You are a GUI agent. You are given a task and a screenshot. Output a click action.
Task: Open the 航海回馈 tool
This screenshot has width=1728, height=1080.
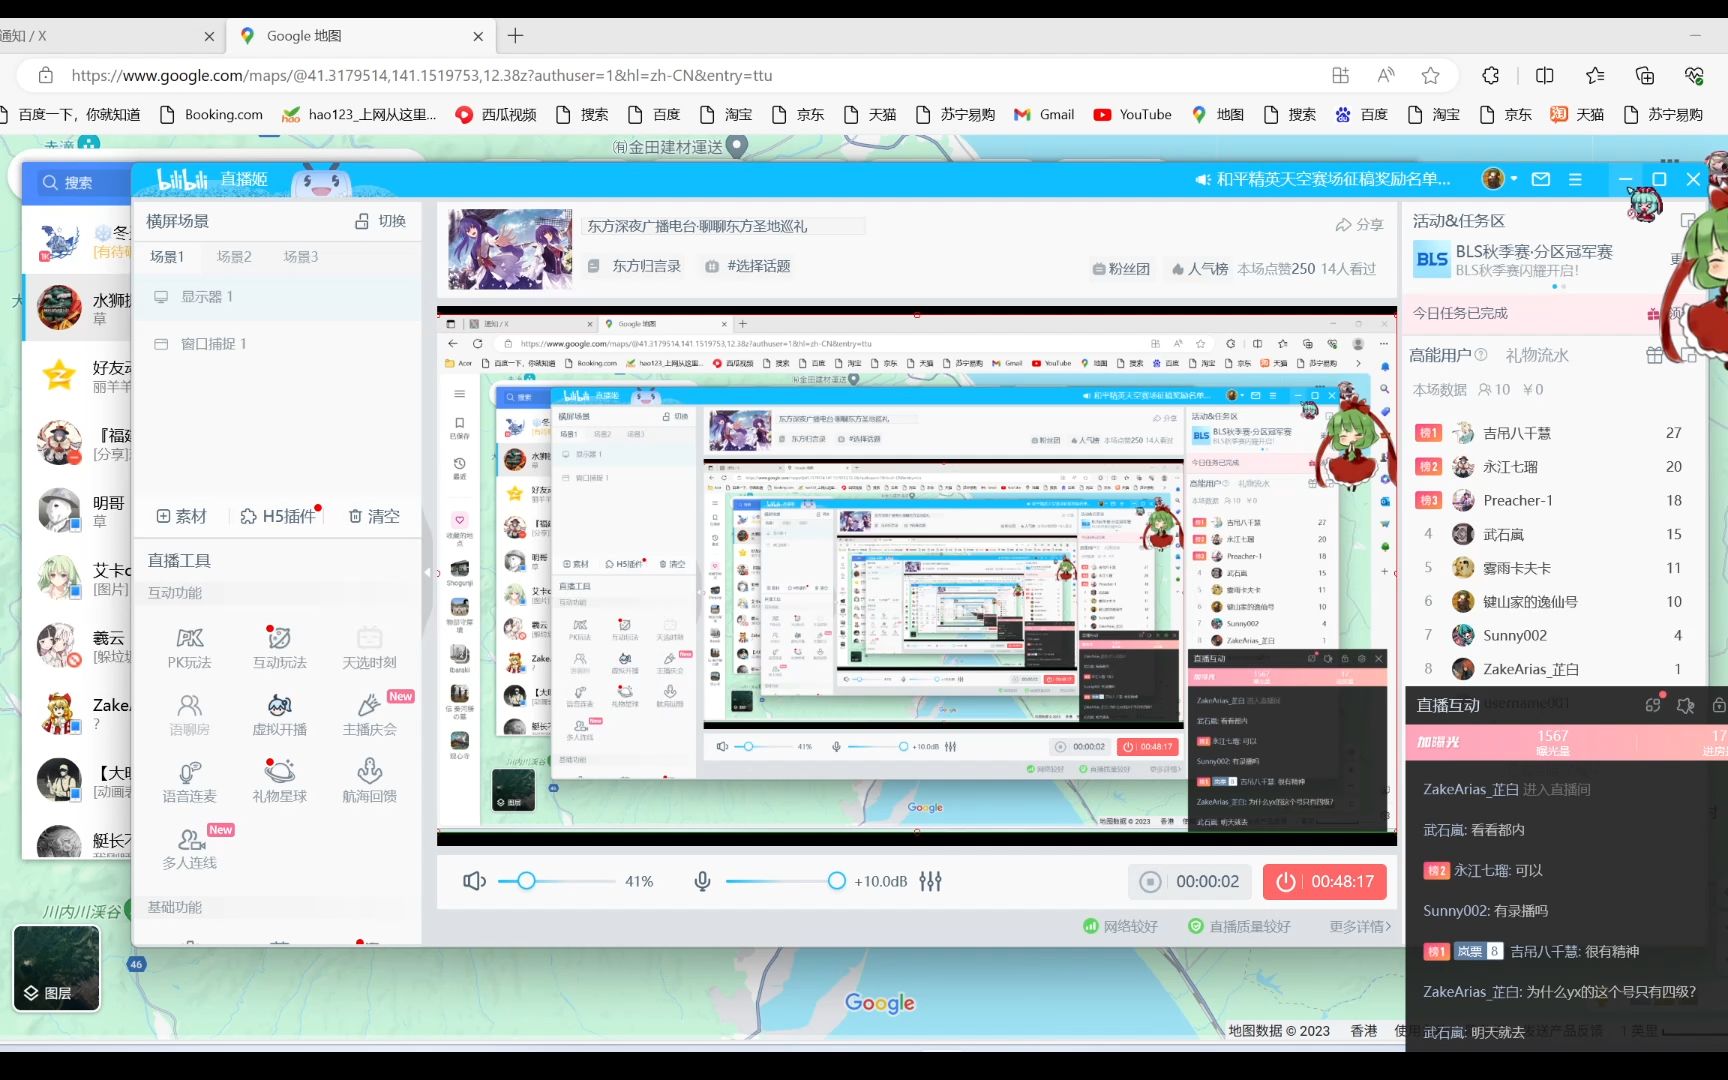click(x=369, y=782)
